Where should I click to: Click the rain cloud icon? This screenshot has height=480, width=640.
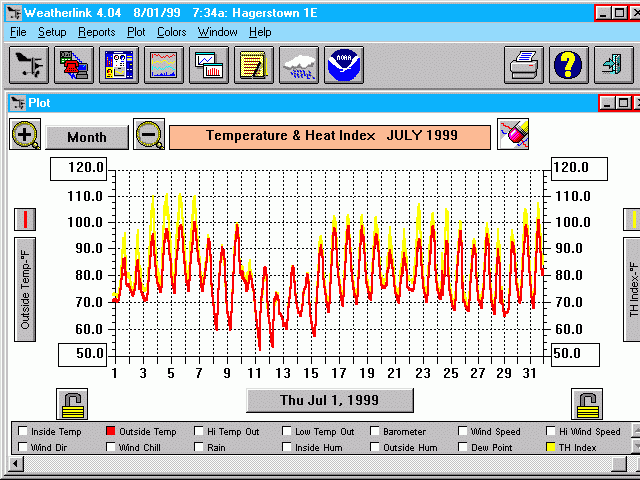pos(299,65)
